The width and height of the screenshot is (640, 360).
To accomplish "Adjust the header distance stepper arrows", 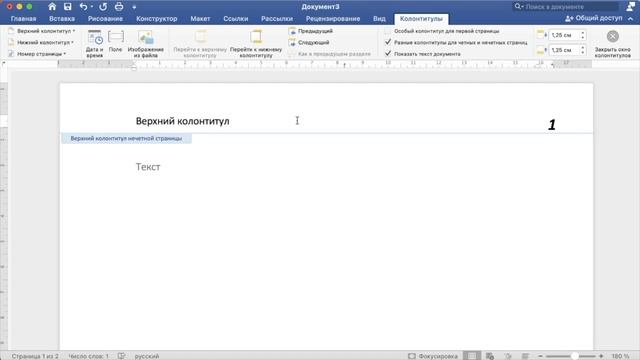I will coord(583,35).
